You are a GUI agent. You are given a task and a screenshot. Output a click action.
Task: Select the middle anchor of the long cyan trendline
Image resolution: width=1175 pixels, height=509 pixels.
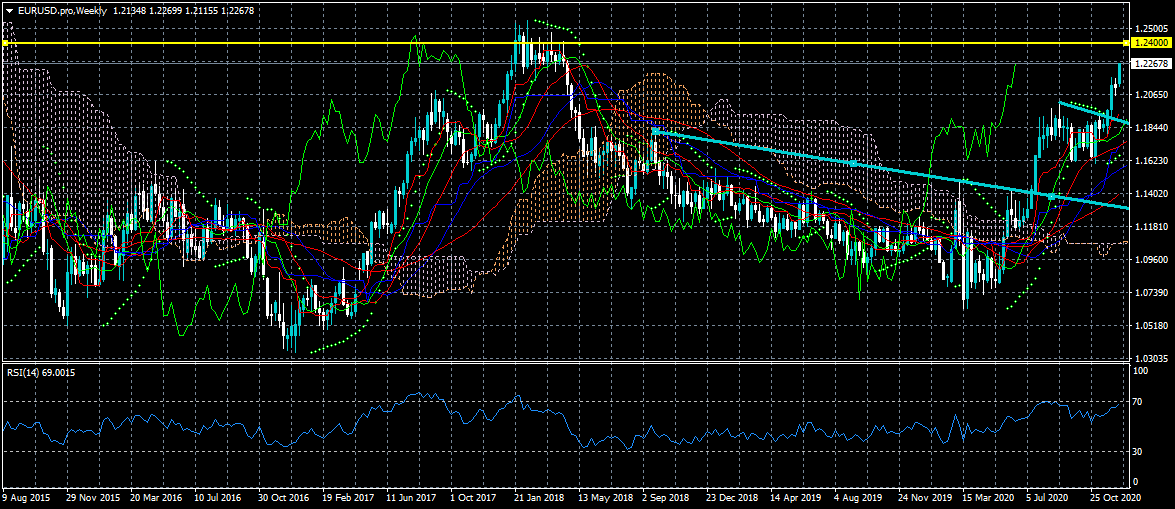click(x=852, y=163)
